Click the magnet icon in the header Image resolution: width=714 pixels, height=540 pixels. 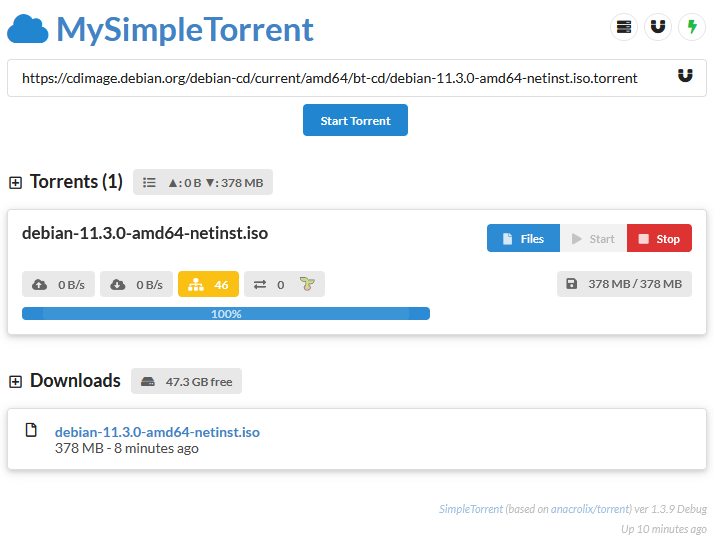tap(657, 27)
